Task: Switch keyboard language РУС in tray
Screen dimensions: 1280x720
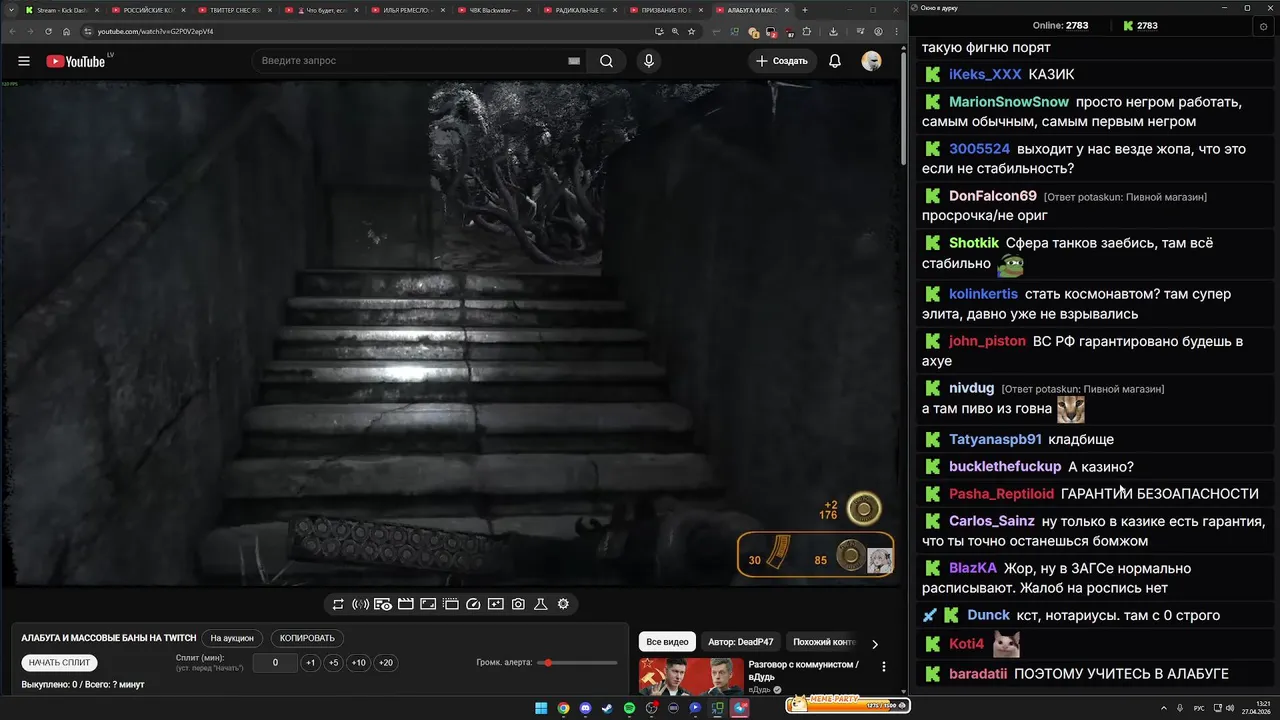Action: (x=1199, y=708)
